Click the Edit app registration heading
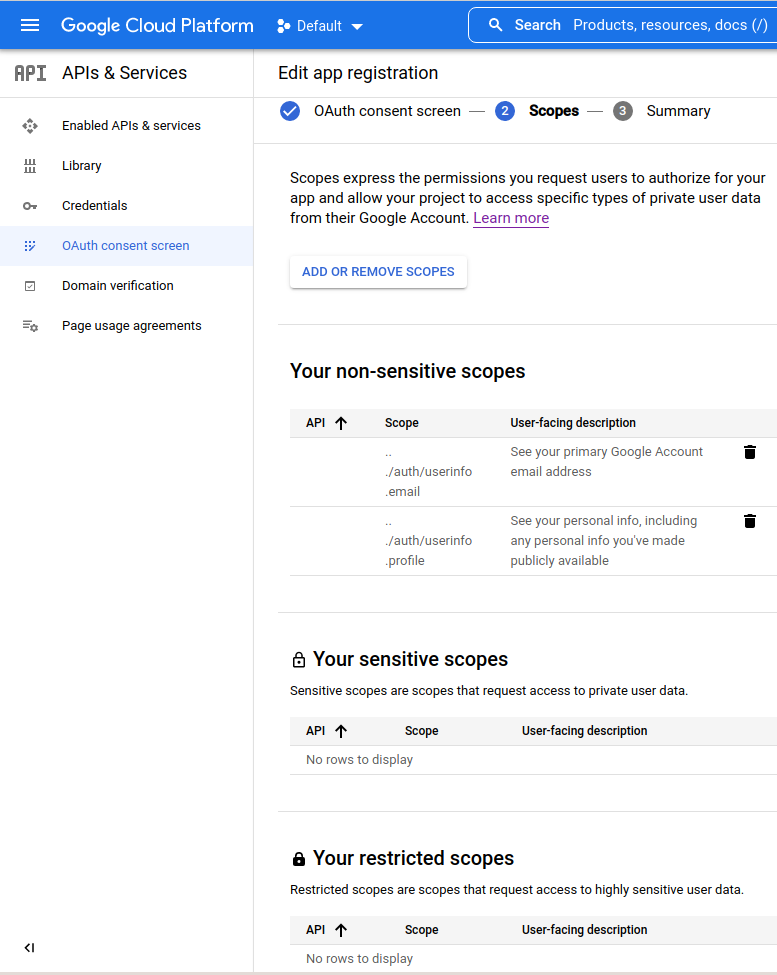Image resolution: width=777 pixels, height=975 pixels. click(x=358, y=73)
